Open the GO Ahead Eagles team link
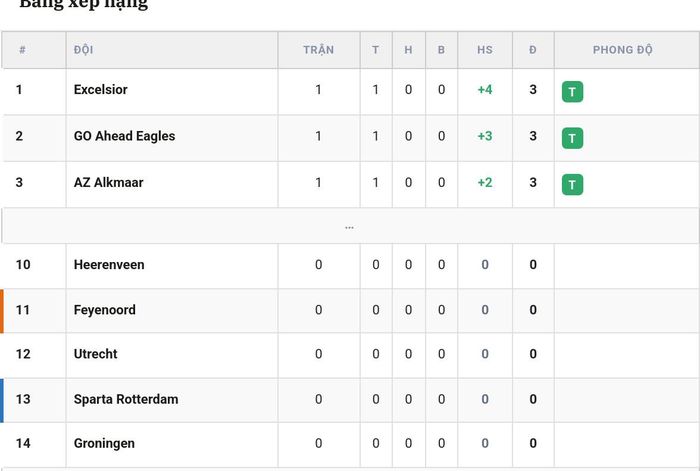Screen dimensions: 700x471 click(x=125, y=136)
